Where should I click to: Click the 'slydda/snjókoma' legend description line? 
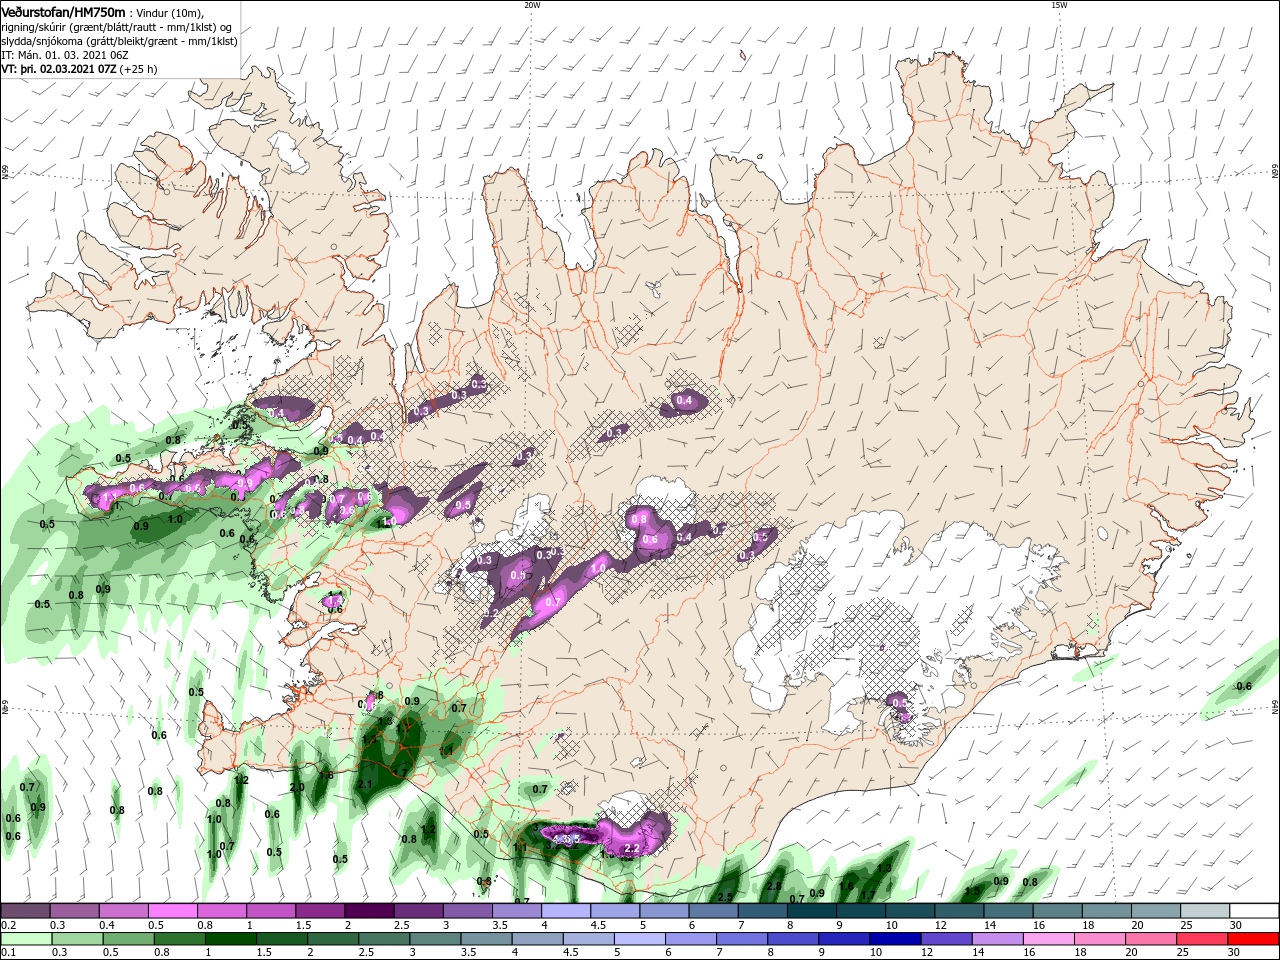point(119,41)
